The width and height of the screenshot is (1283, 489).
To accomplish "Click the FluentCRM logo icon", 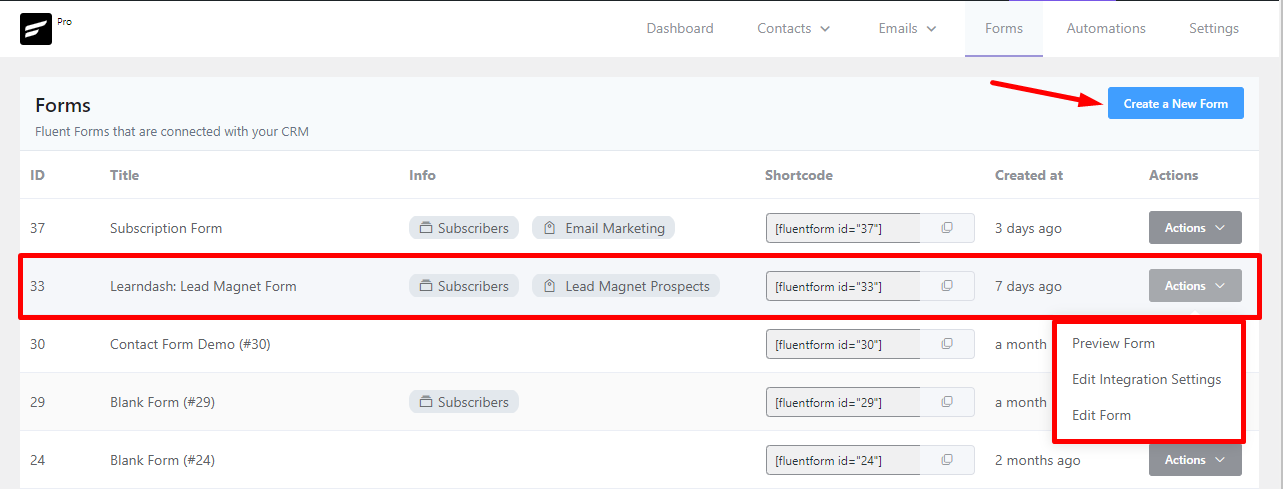I will 36,29.
